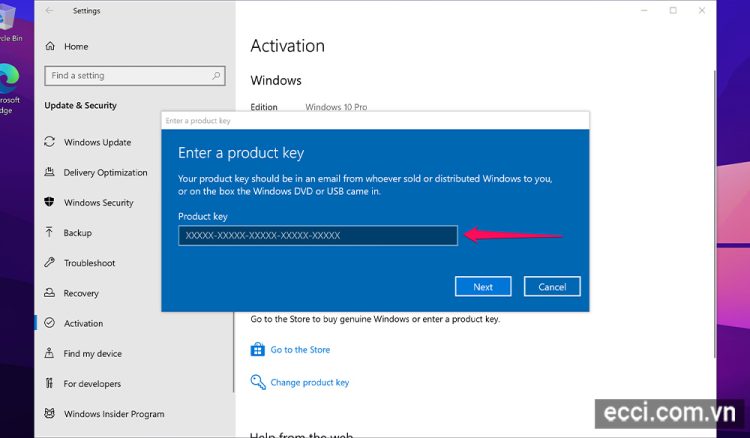Open Find my device settings
The image size is (750, 438).
[x=92, y=353]
